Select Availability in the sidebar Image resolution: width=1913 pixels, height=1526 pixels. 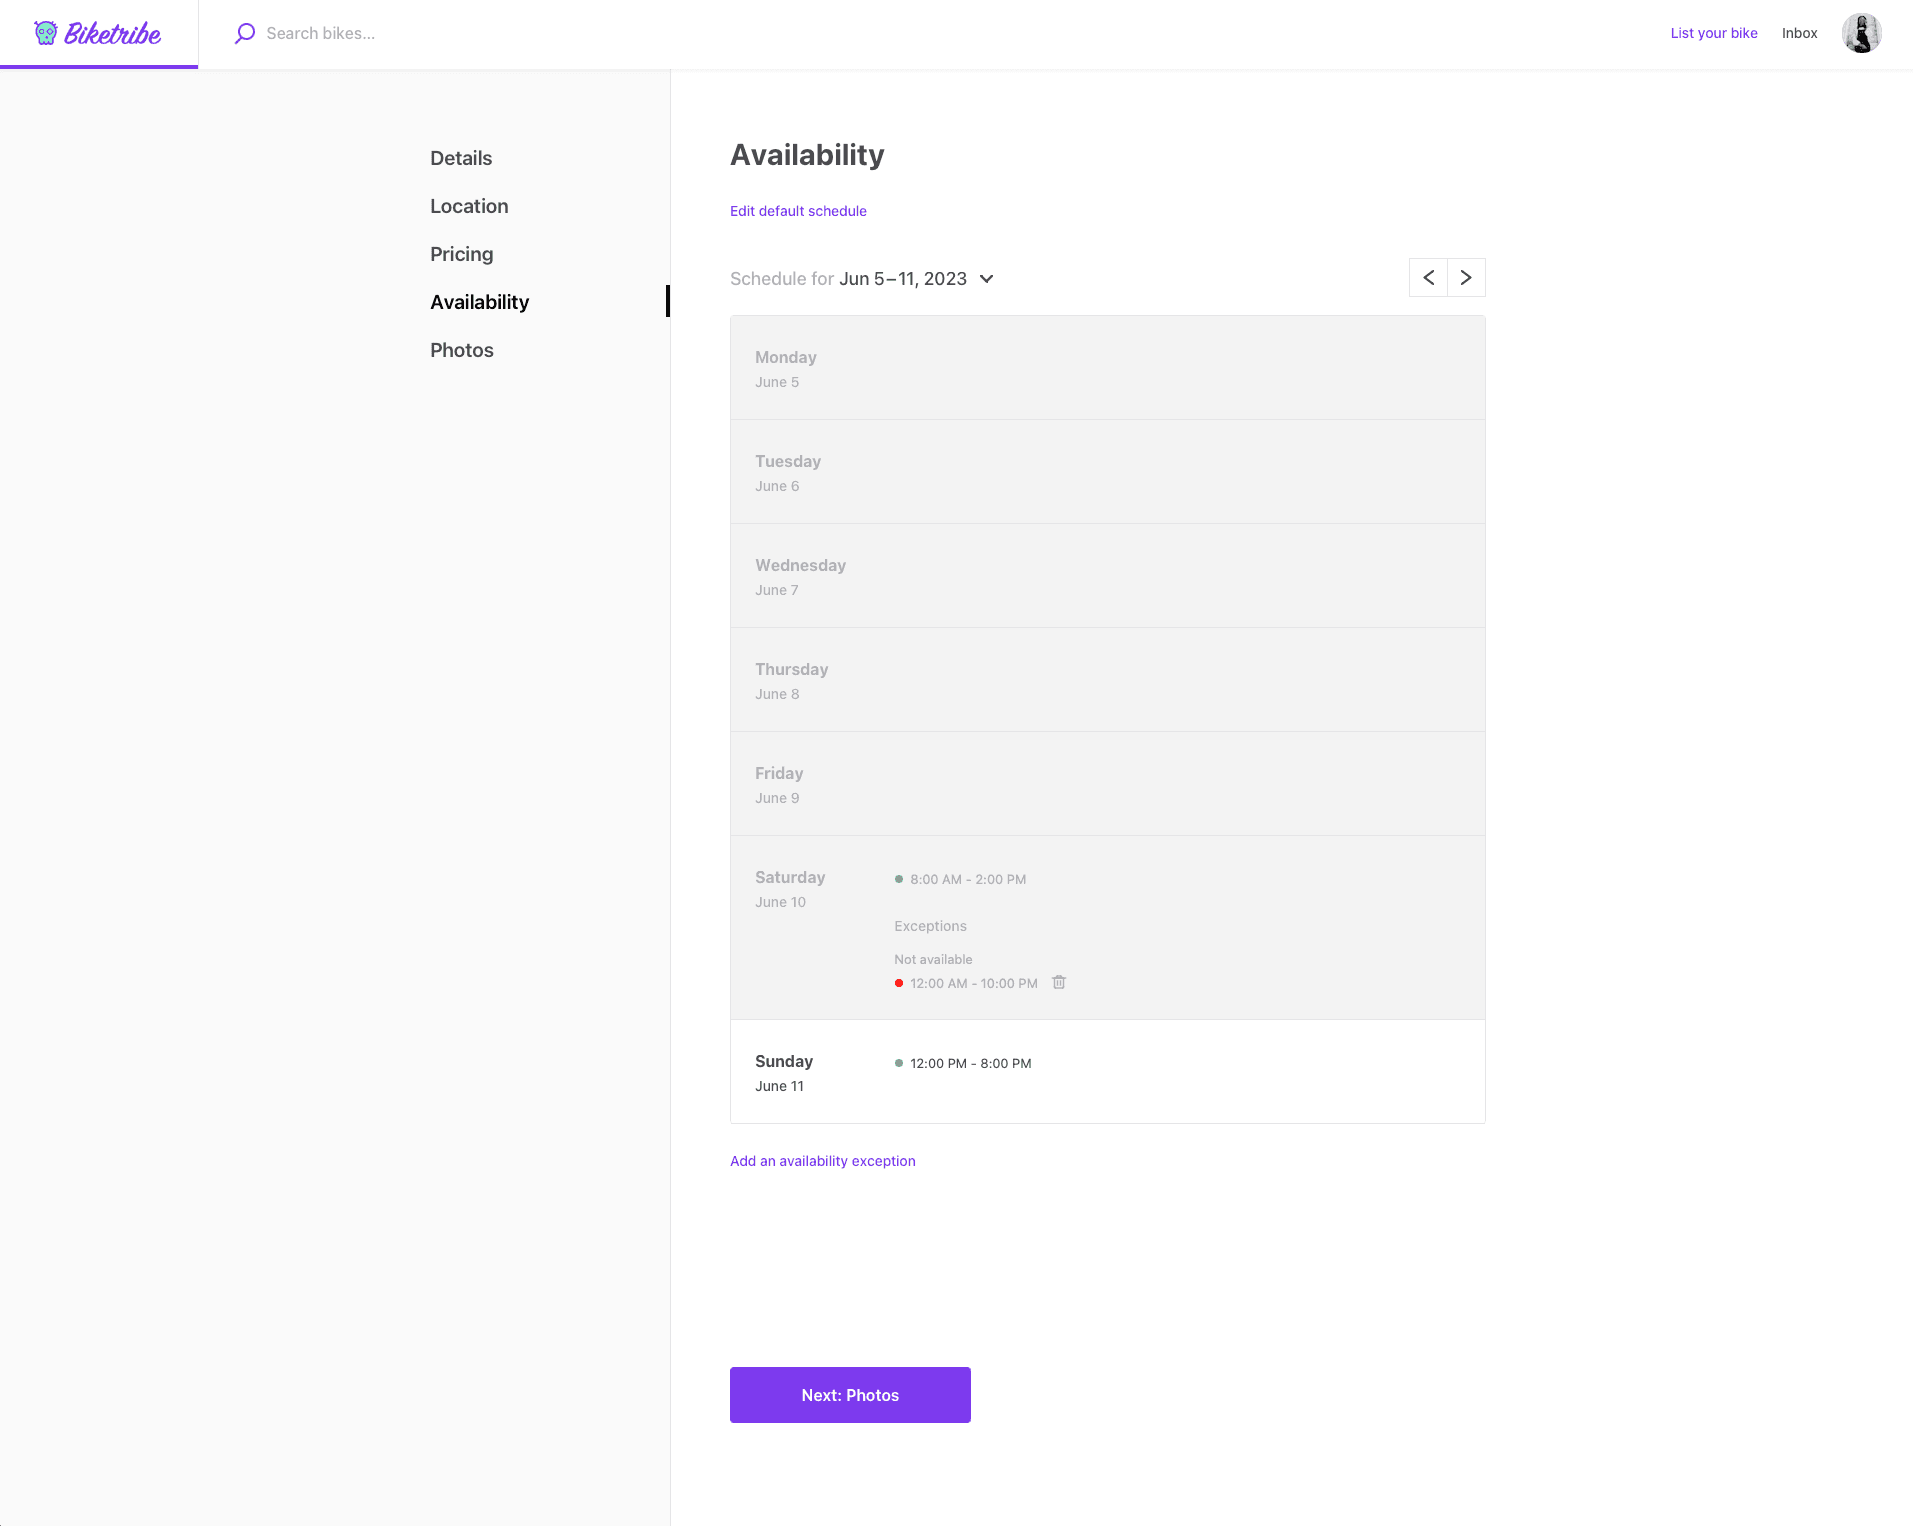pyautogui.click(x=479, y=302)
